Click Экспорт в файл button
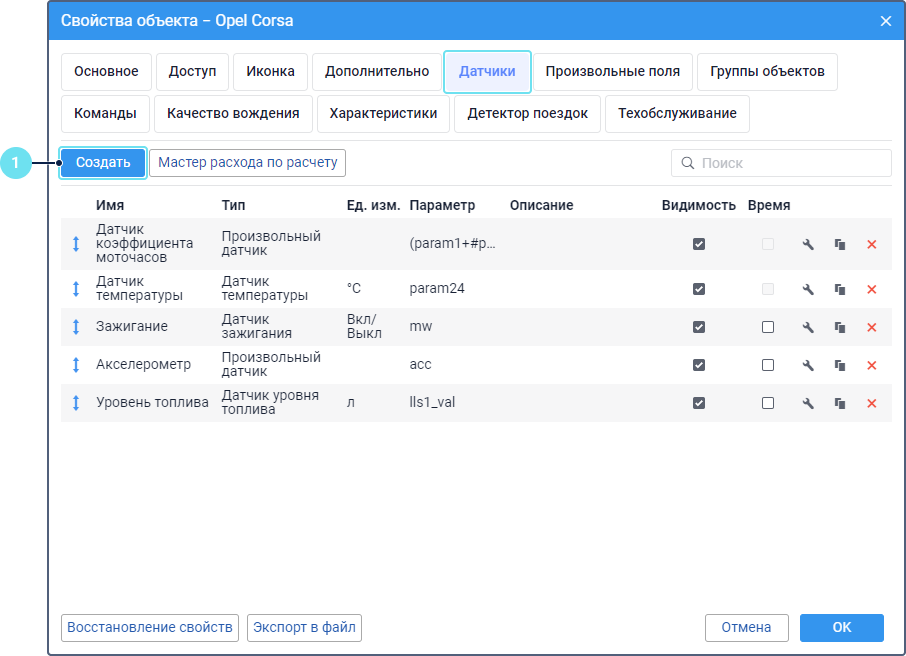906x656 pixels. 304,628
